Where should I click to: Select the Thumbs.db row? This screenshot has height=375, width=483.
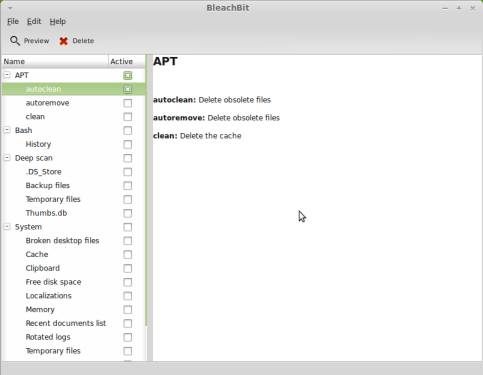(x=73, y=213)
